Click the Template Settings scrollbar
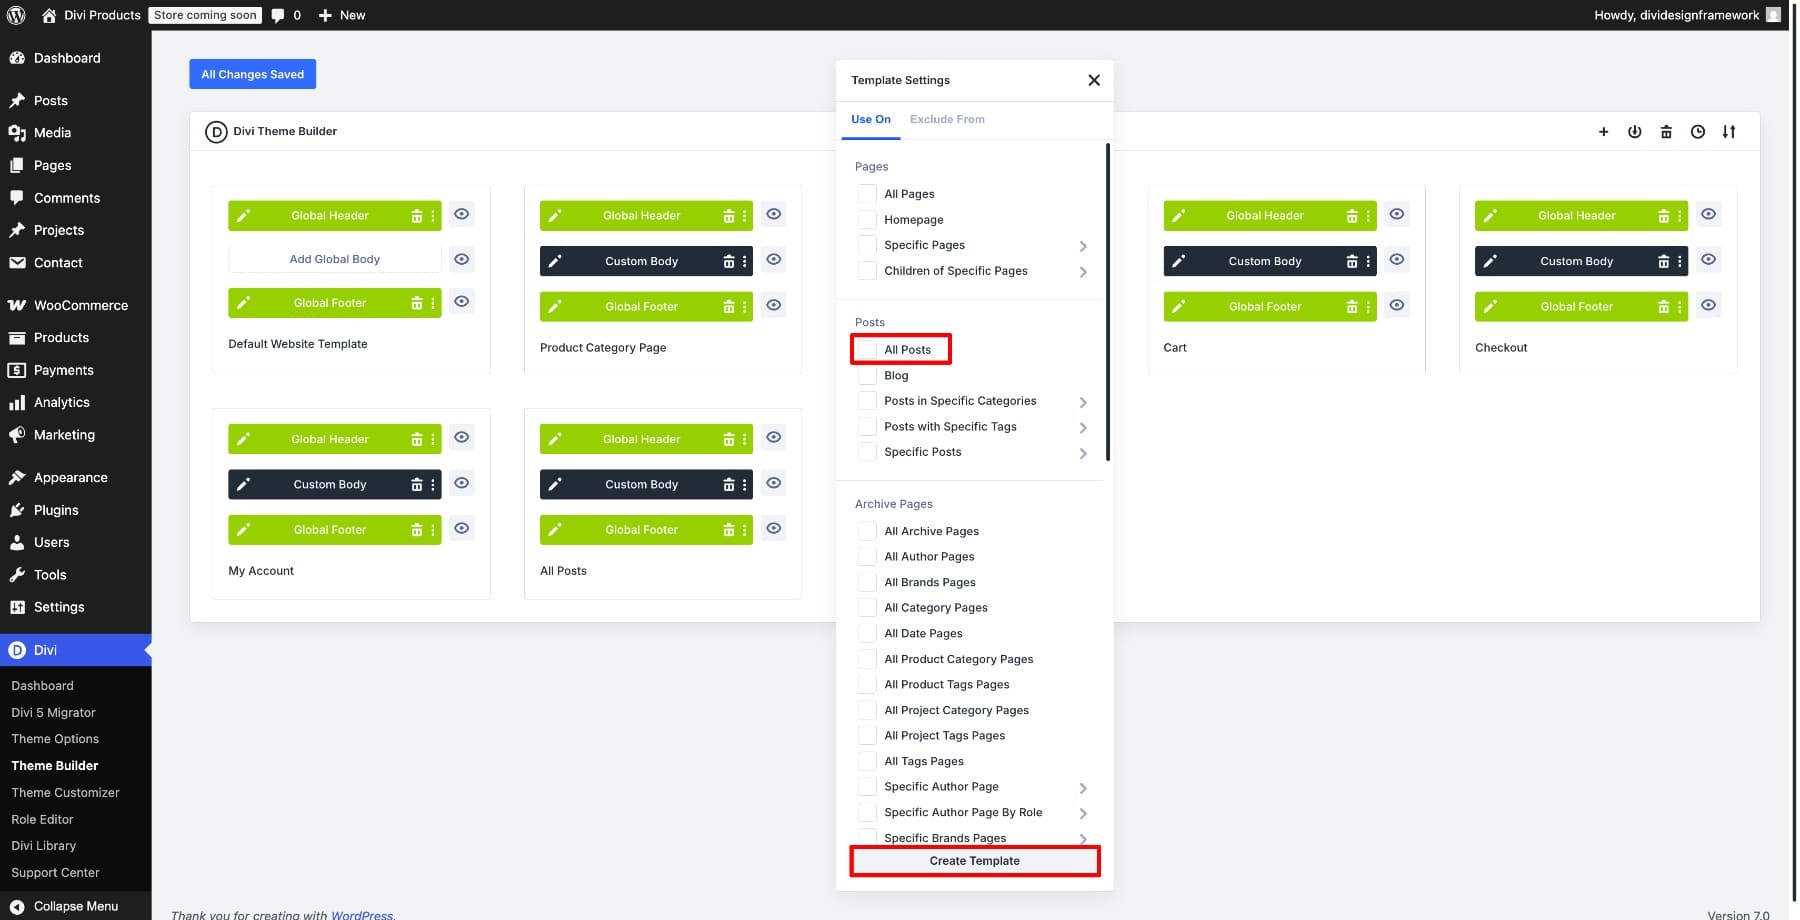 (x=1108, y=302)
